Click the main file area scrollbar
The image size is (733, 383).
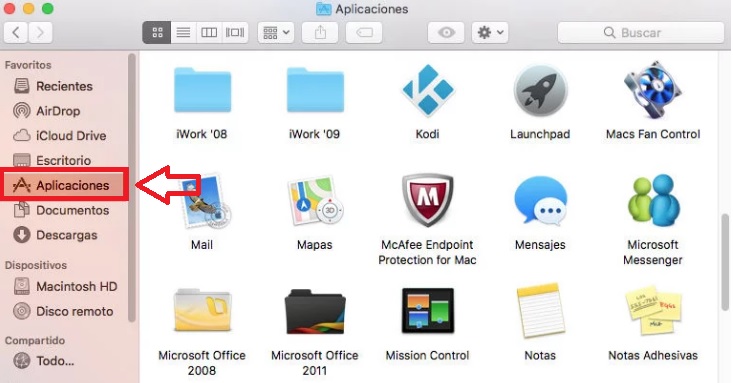[726, 262]
